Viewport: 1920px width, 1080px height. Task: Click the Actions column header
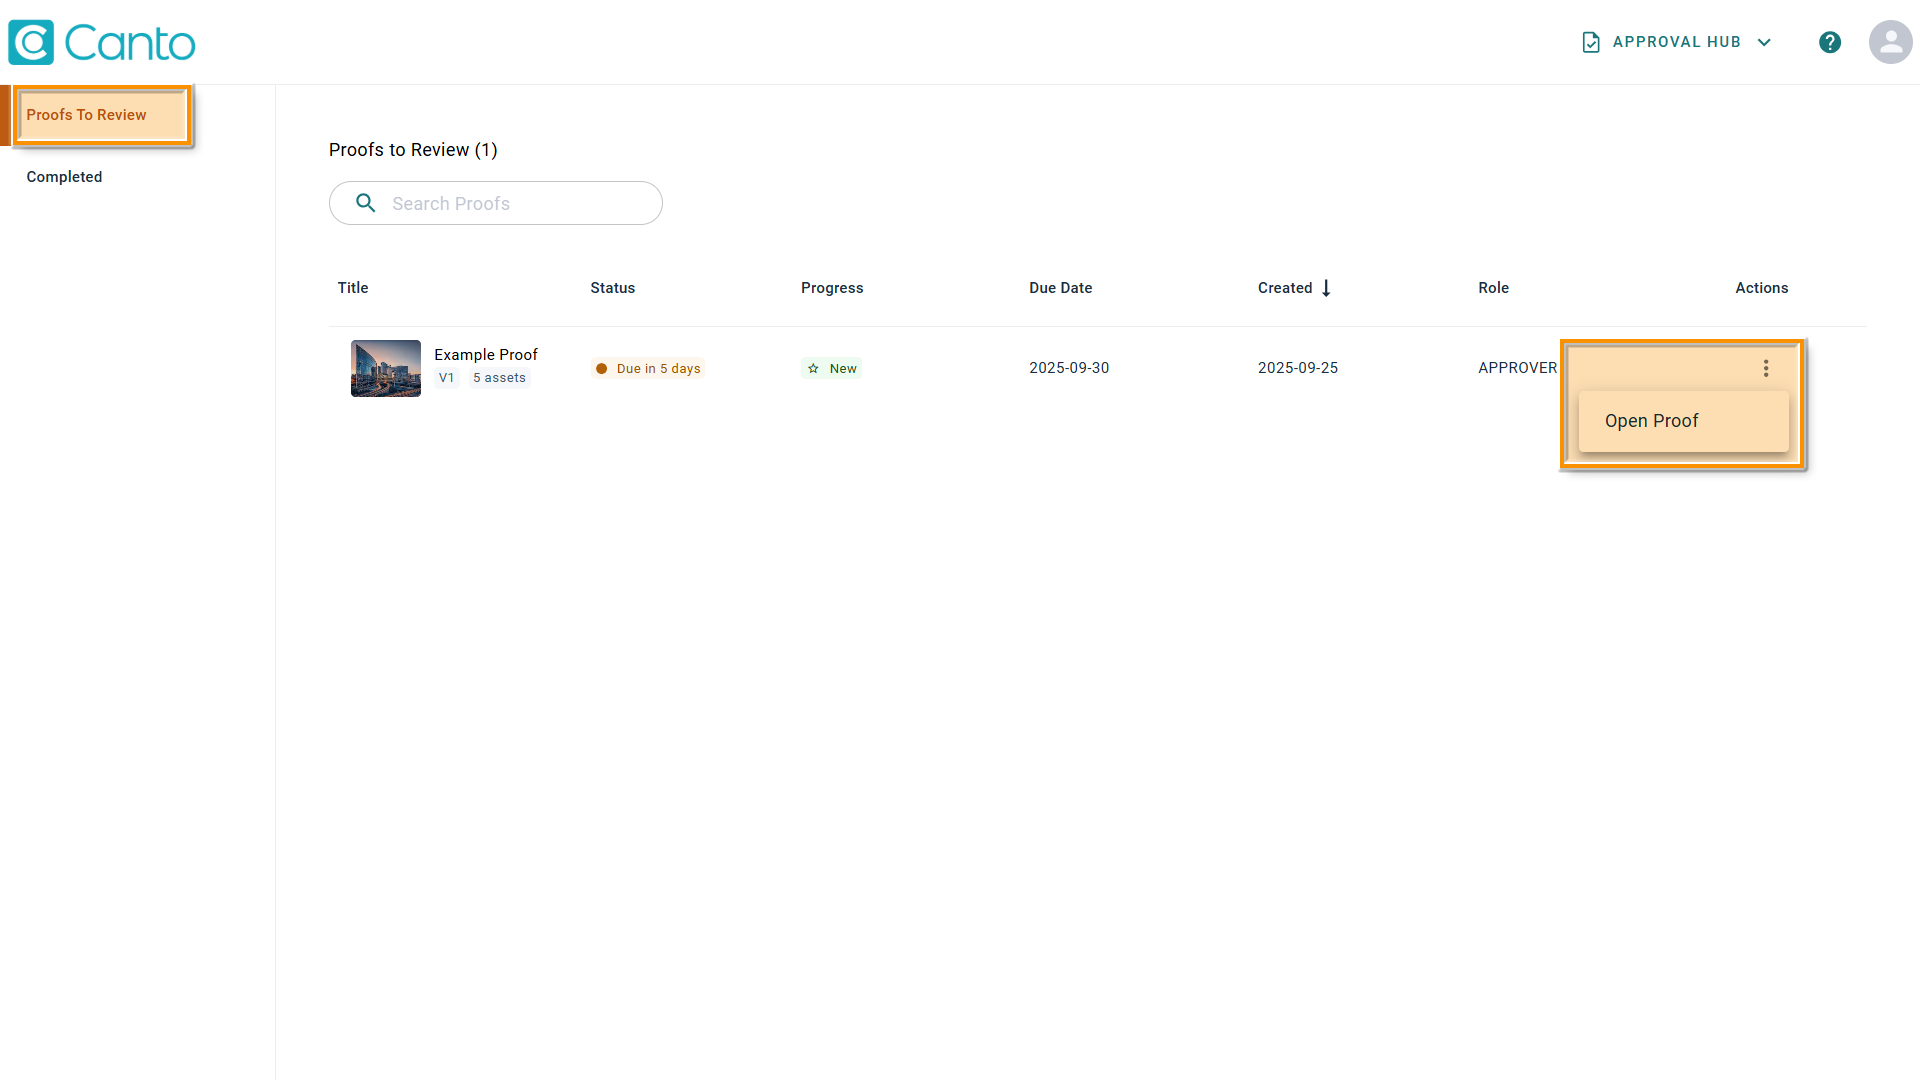click(1761, 288)
